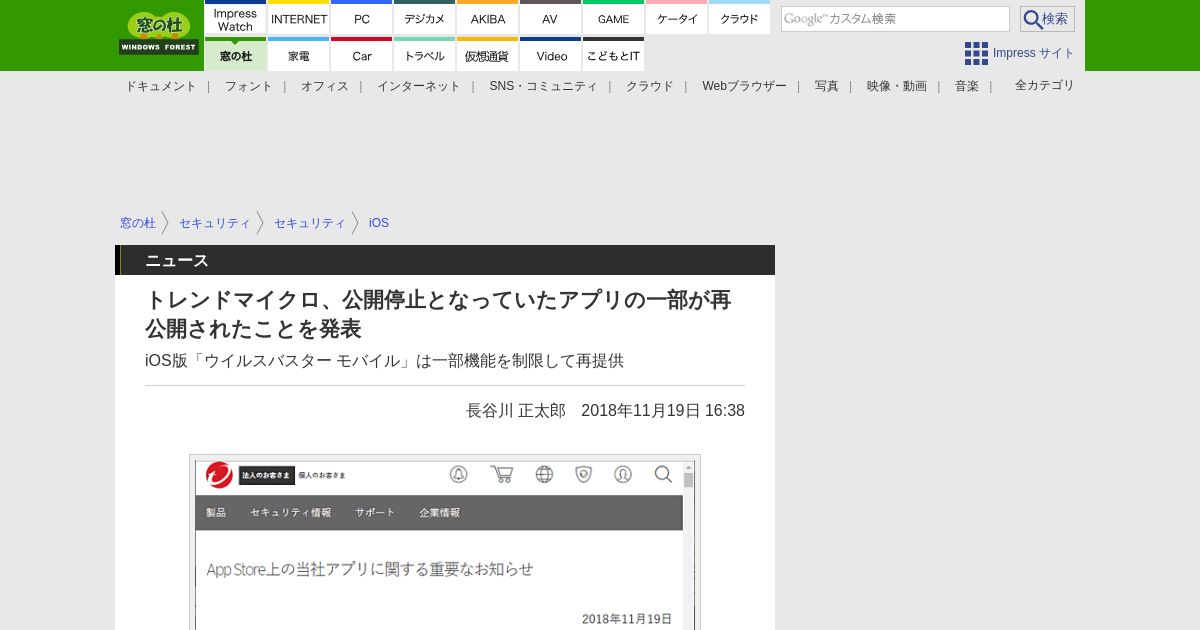Open the article screenshot thumbnail
The height and width of the screenshot is (630, 1200).
(x=445, y=543)
